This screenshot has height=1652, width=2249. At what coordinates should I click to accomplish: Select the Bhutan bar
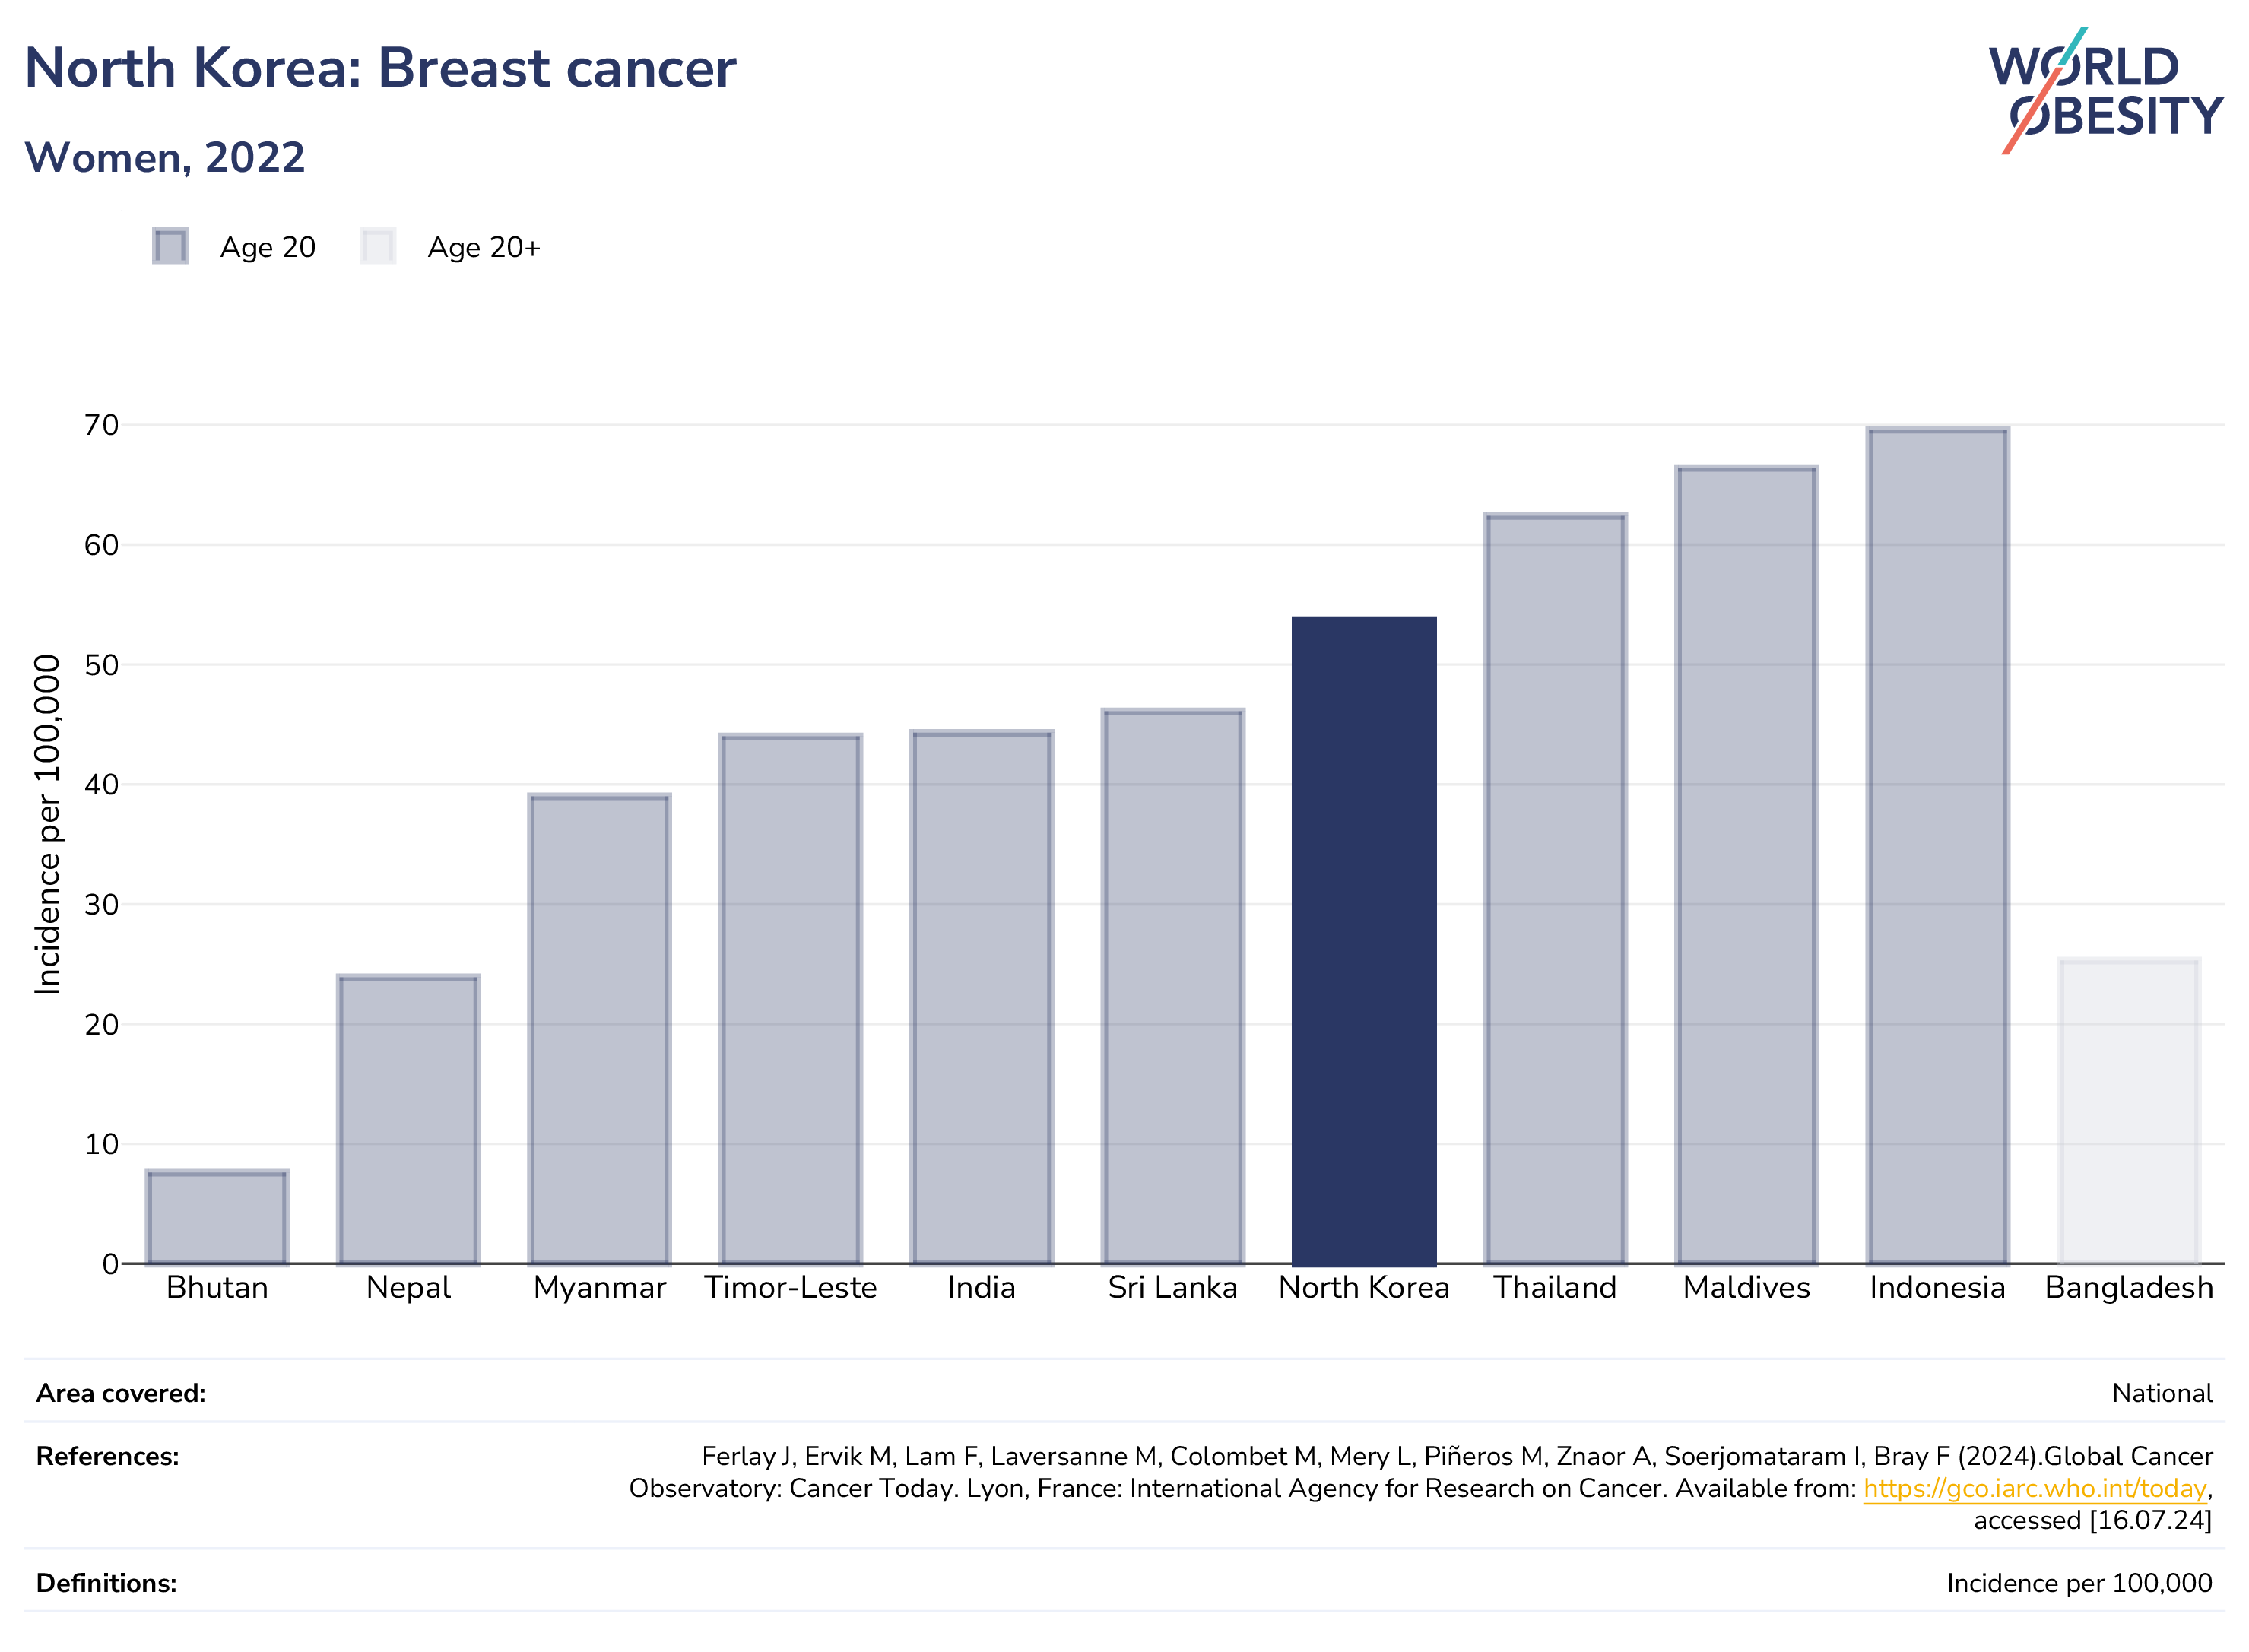(x=217, y=1217)
